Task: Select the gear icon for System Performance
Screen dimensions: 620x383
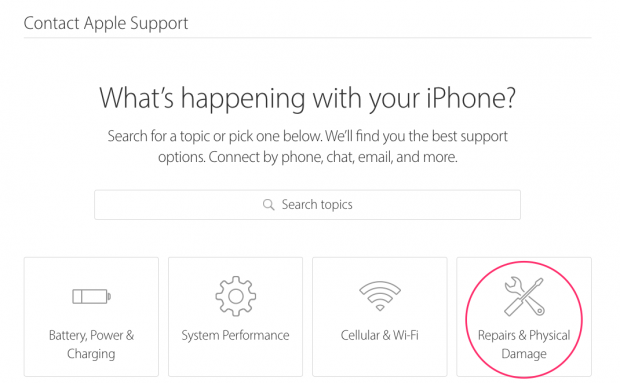Action: pos(235,296)
